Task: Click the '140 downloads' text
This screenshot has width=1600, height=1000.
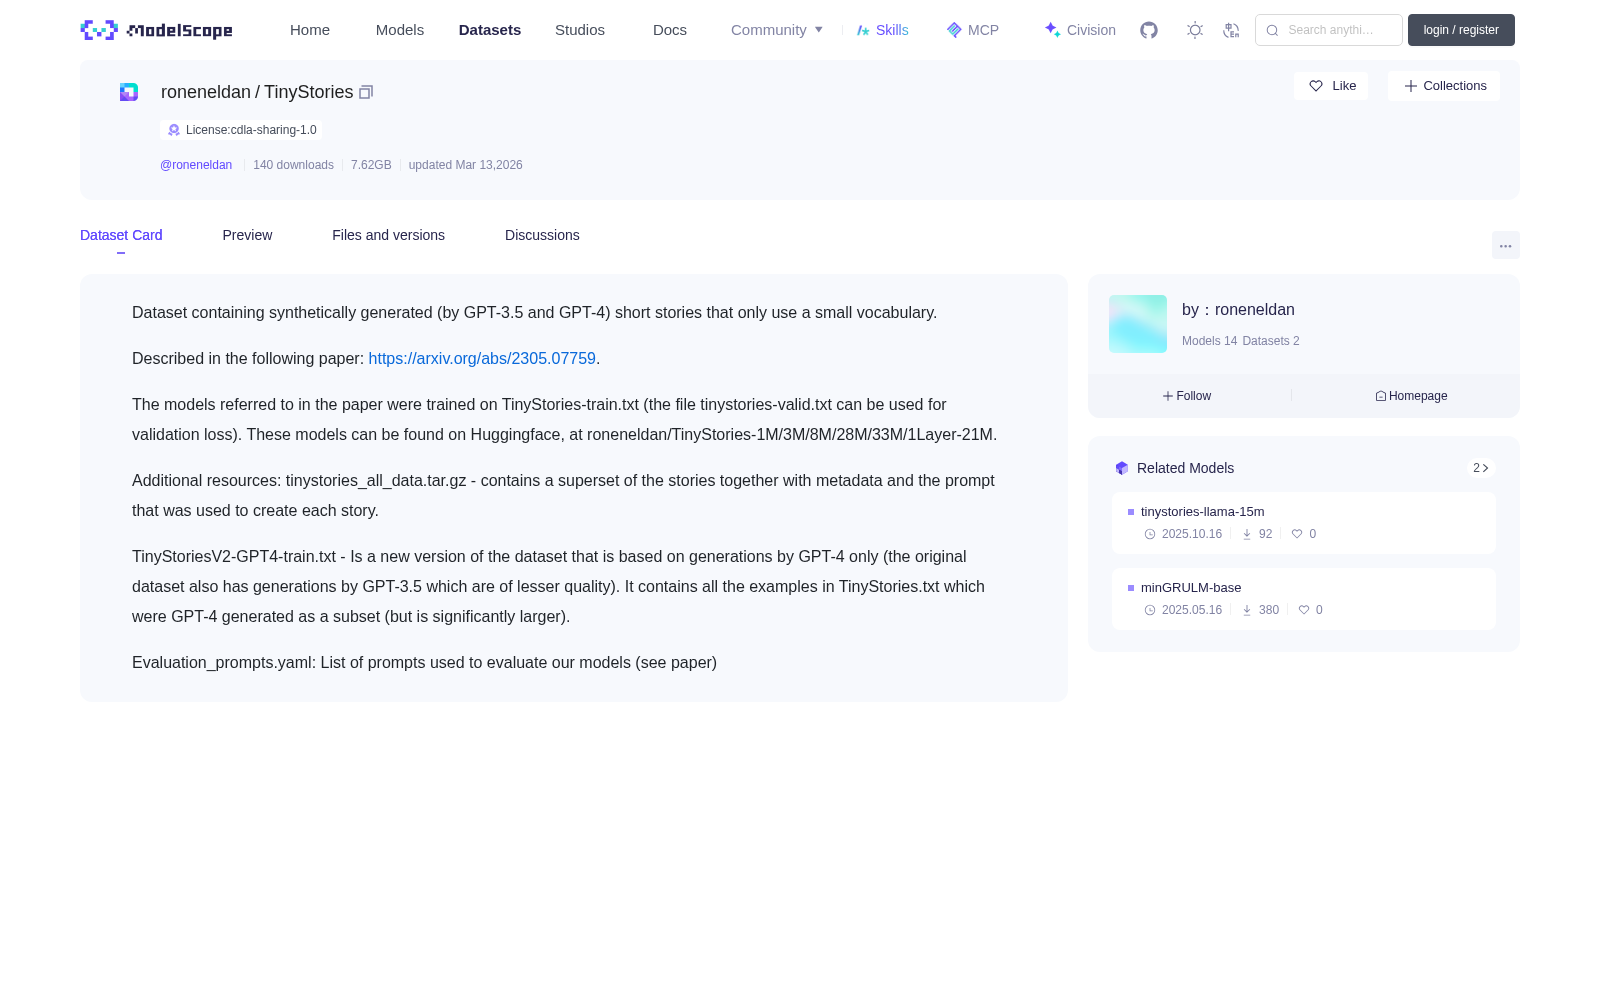Action: coord(293,165)
